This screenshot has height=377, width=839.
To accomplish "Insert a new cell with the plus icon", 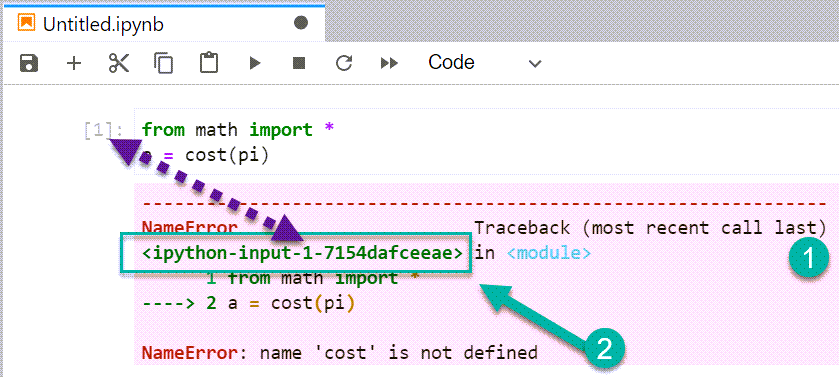I will pyautogui.click(x=73, y=63).
